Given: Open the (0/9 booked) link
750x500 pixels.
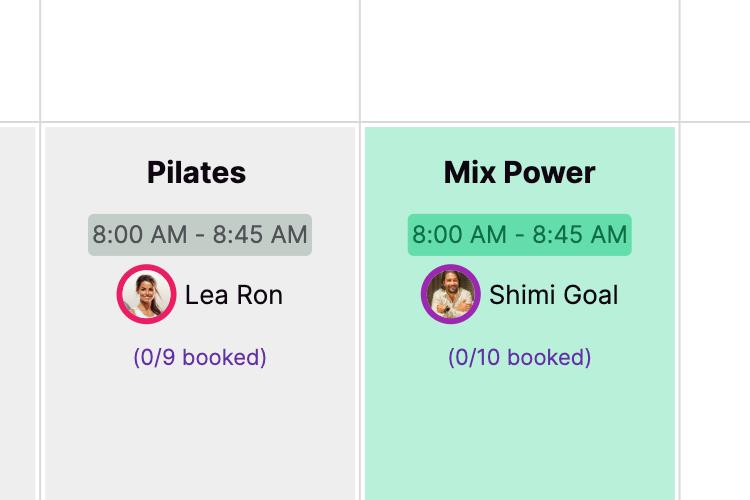Looking at the screenshot, I should pyautogui.click(x=200, y=357).
